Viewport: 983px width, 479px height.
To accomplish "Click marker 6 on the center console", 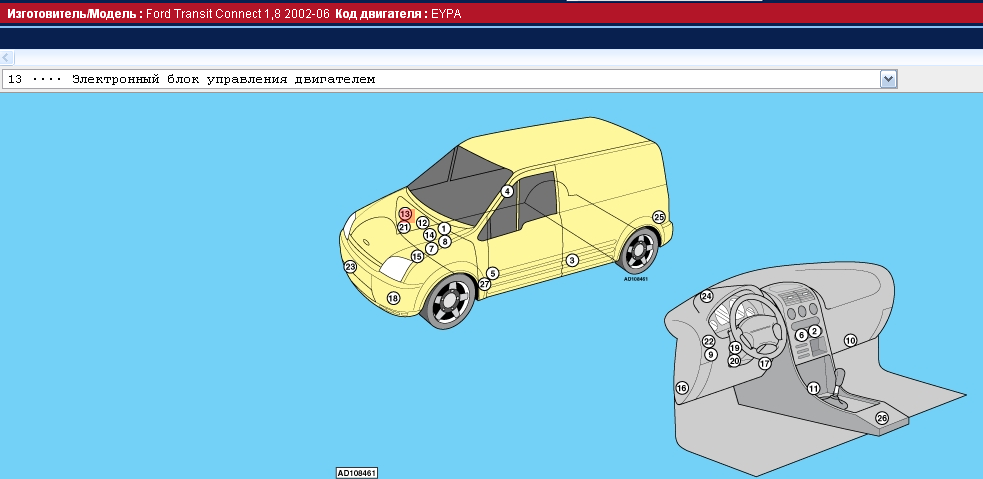I will click(x=801, y=335).
